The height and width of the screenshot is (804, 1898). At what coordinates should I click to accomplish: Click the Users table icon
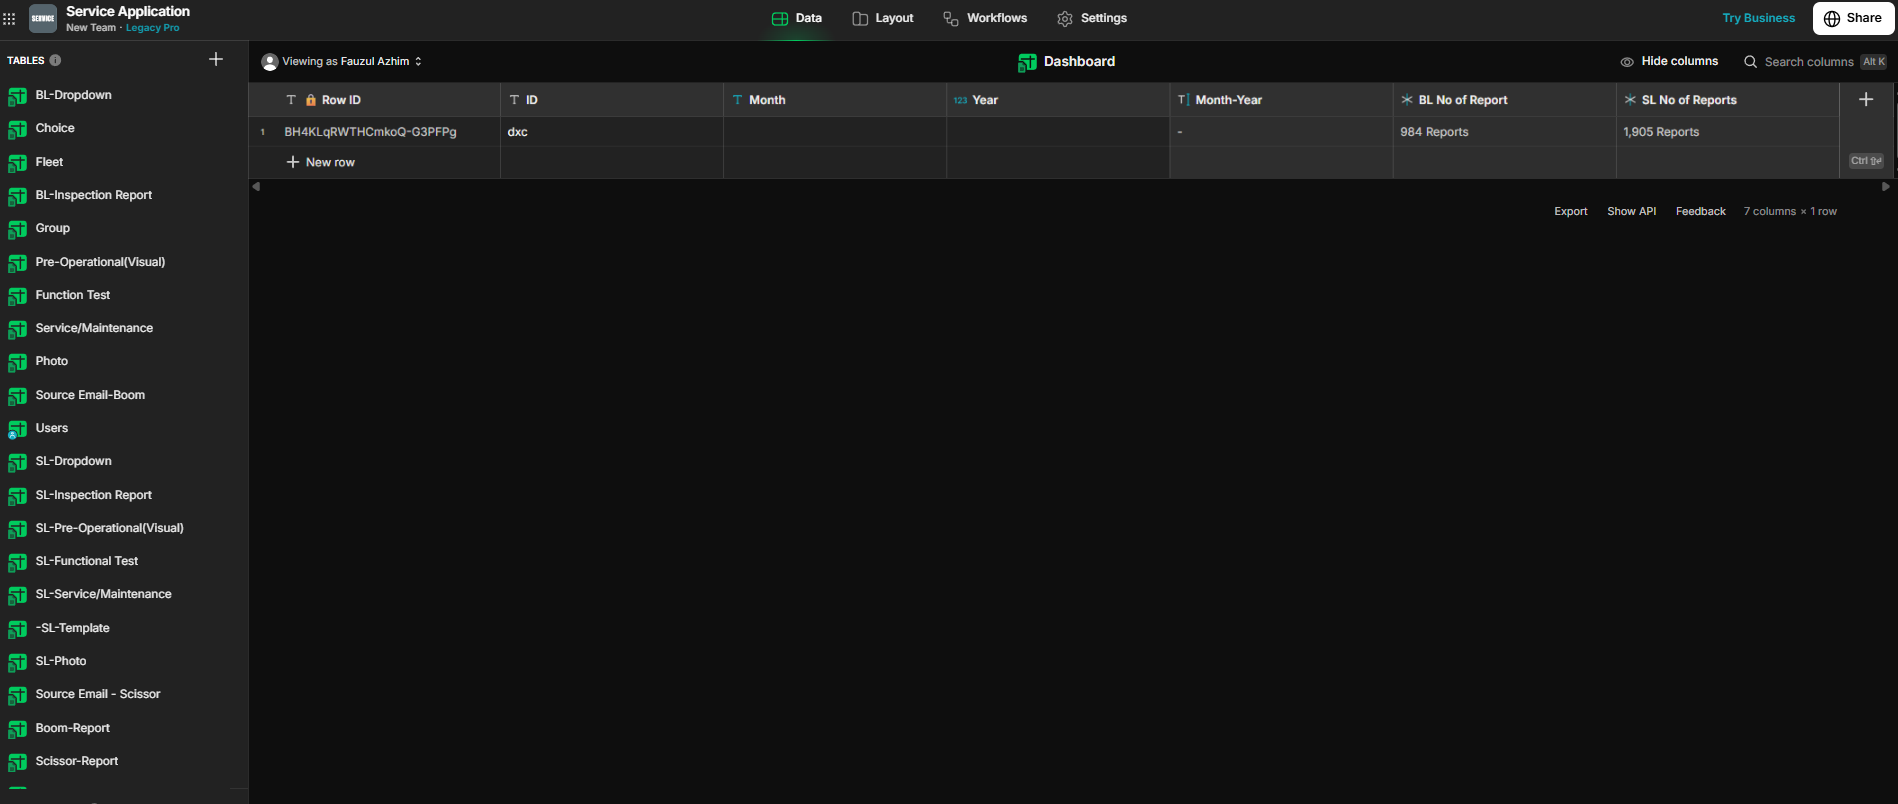point(17,429)
